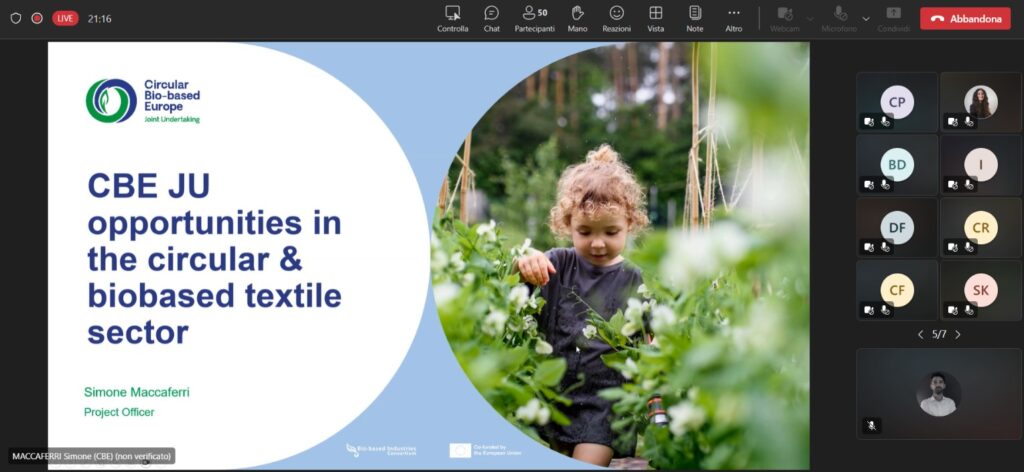
Task: Open the Reazioni emoji picker
Action: pos(616,18)
